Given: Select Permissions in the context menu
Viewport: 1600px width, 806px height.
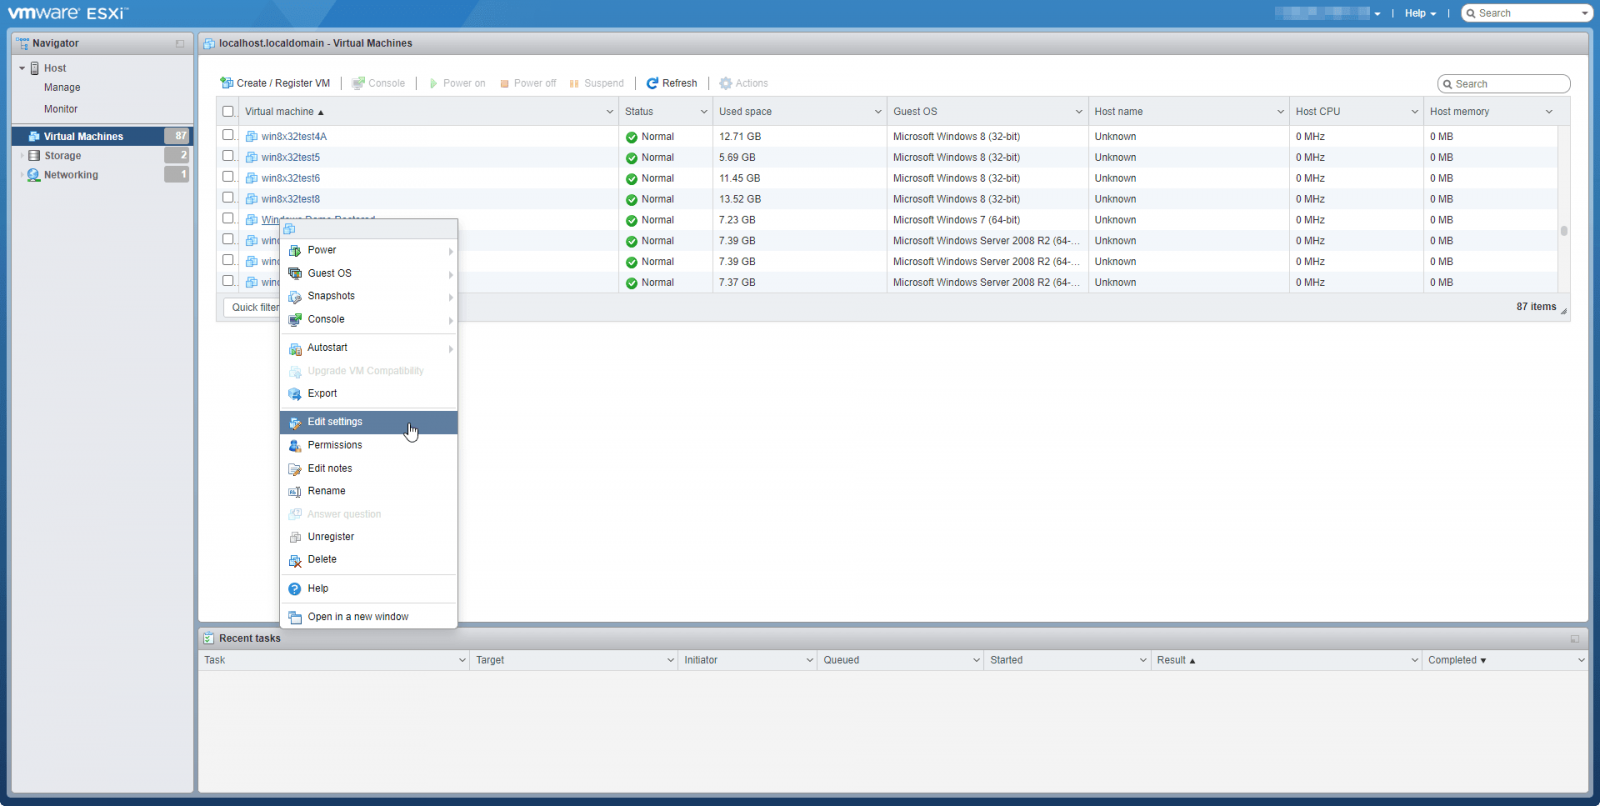Looking at the screenshot, I should pos(368,445).
